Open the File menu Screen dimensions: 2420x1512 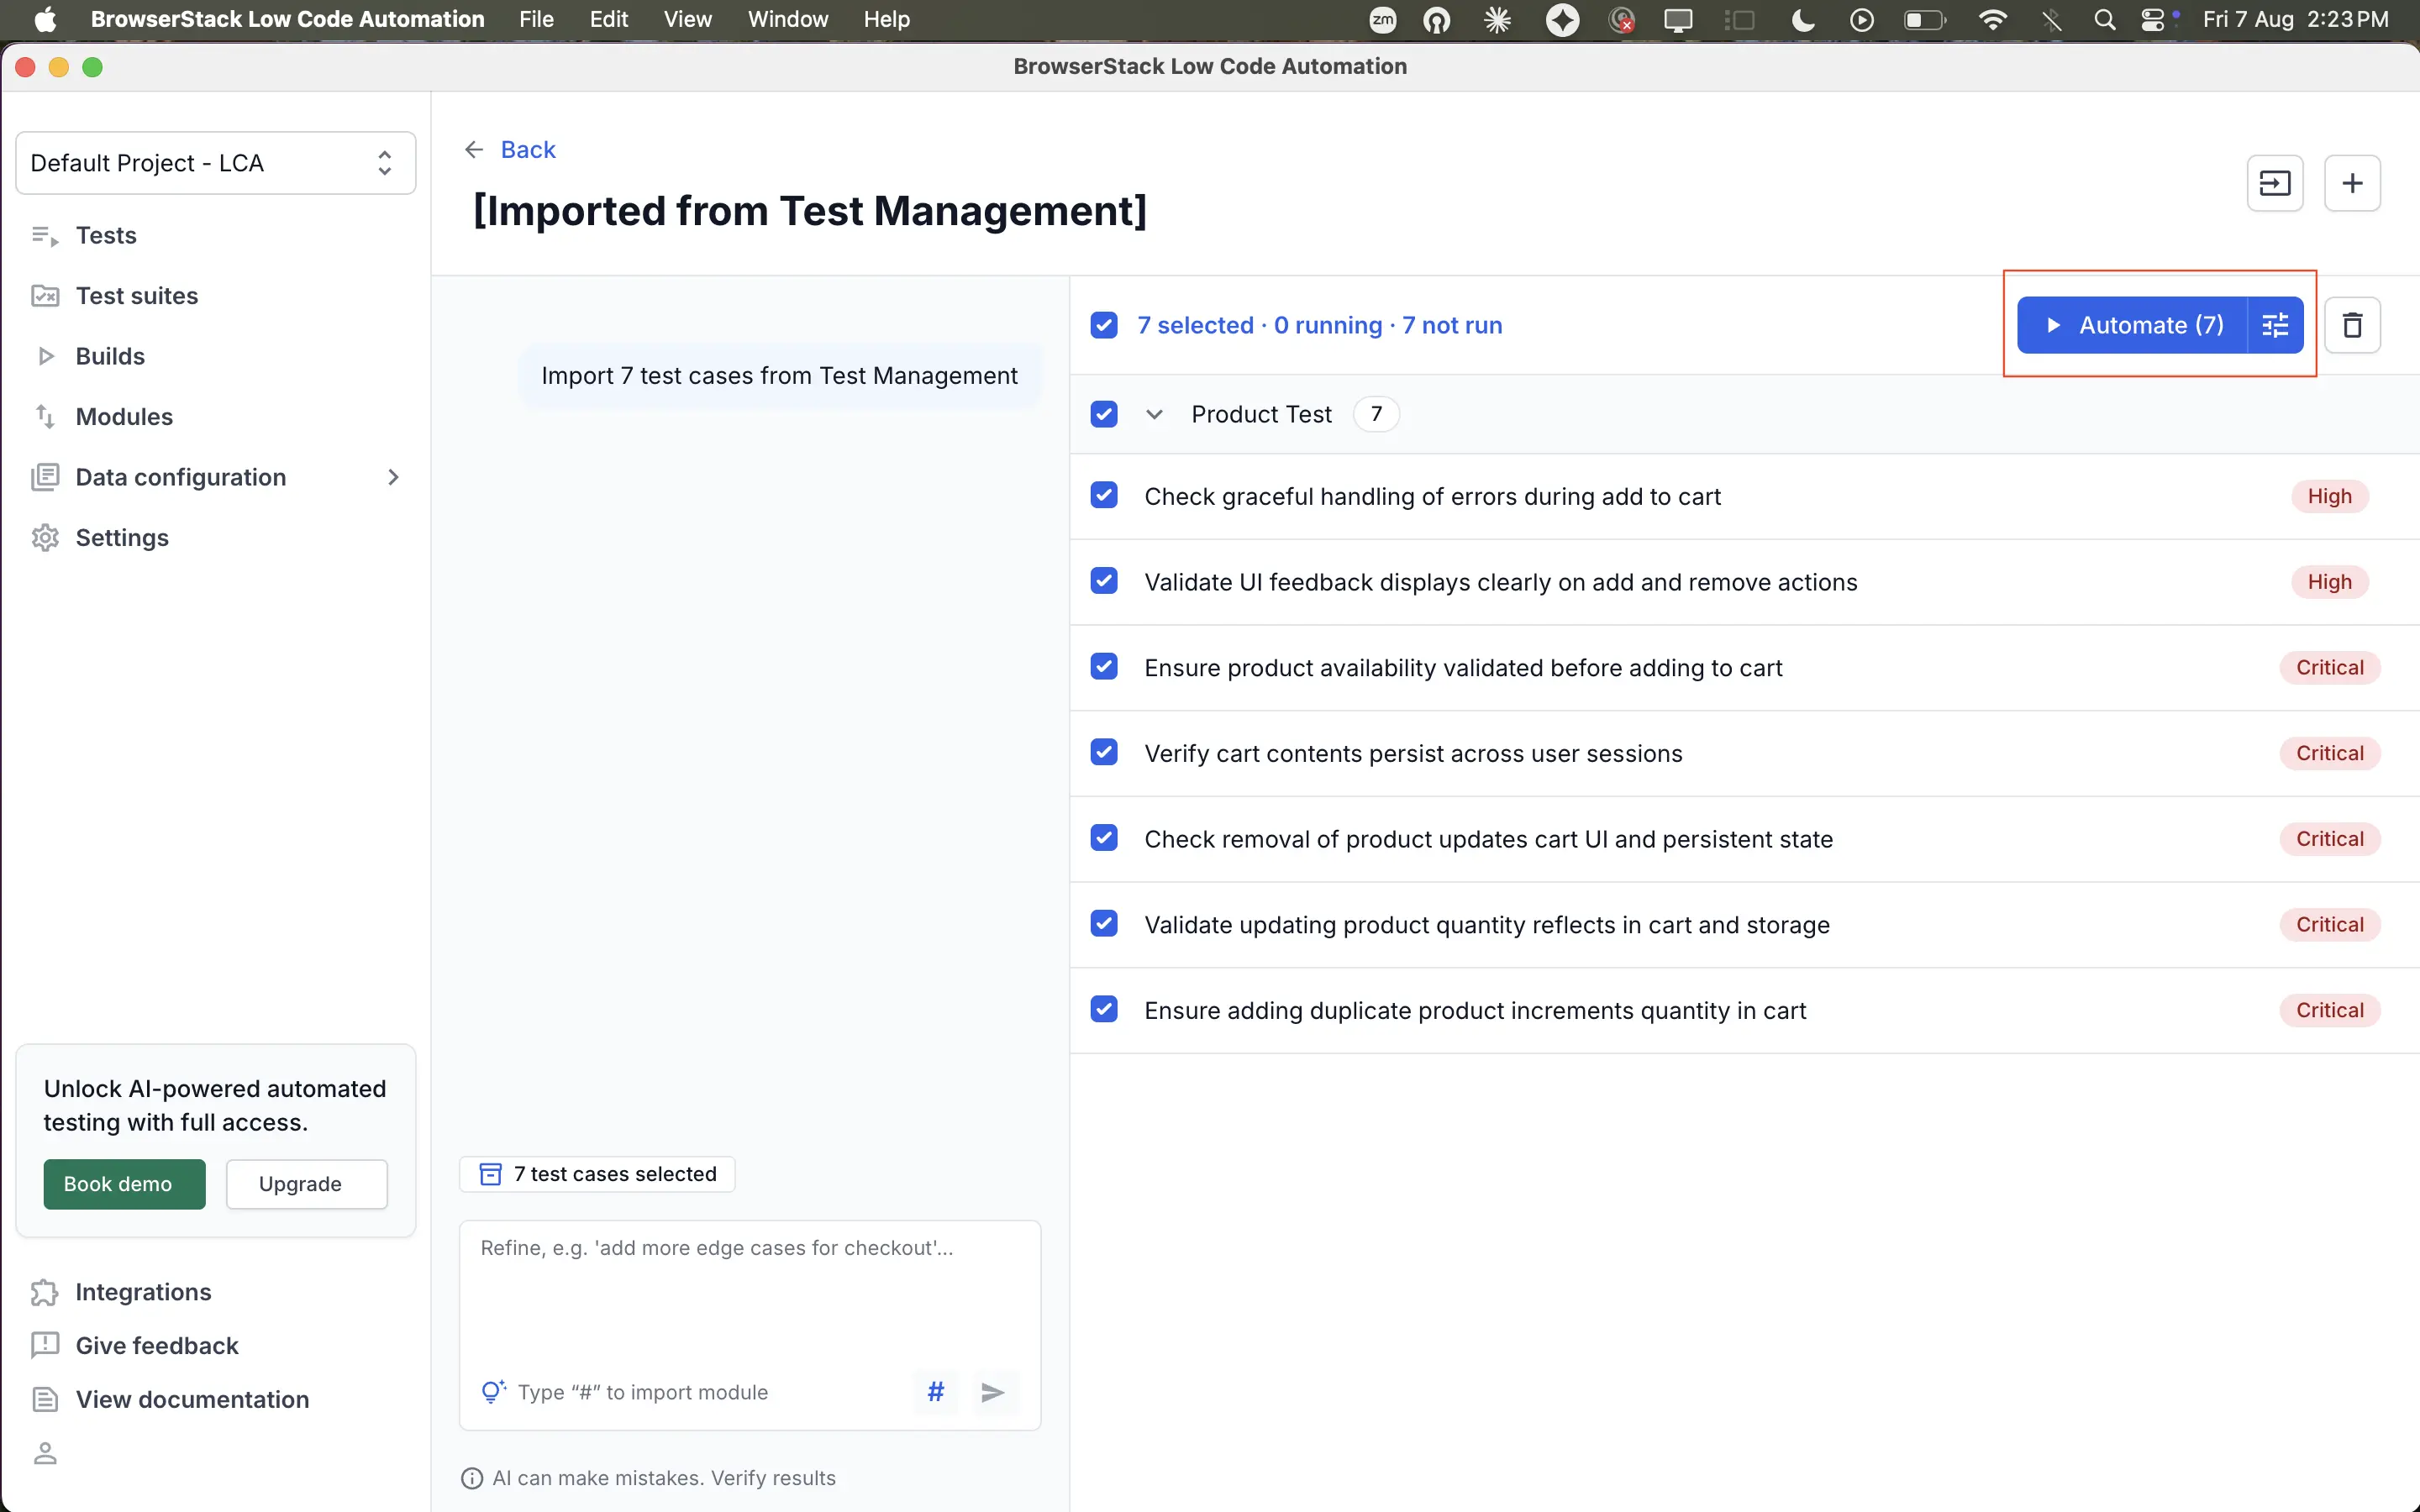pyautogui.click(x=536, y=20)
